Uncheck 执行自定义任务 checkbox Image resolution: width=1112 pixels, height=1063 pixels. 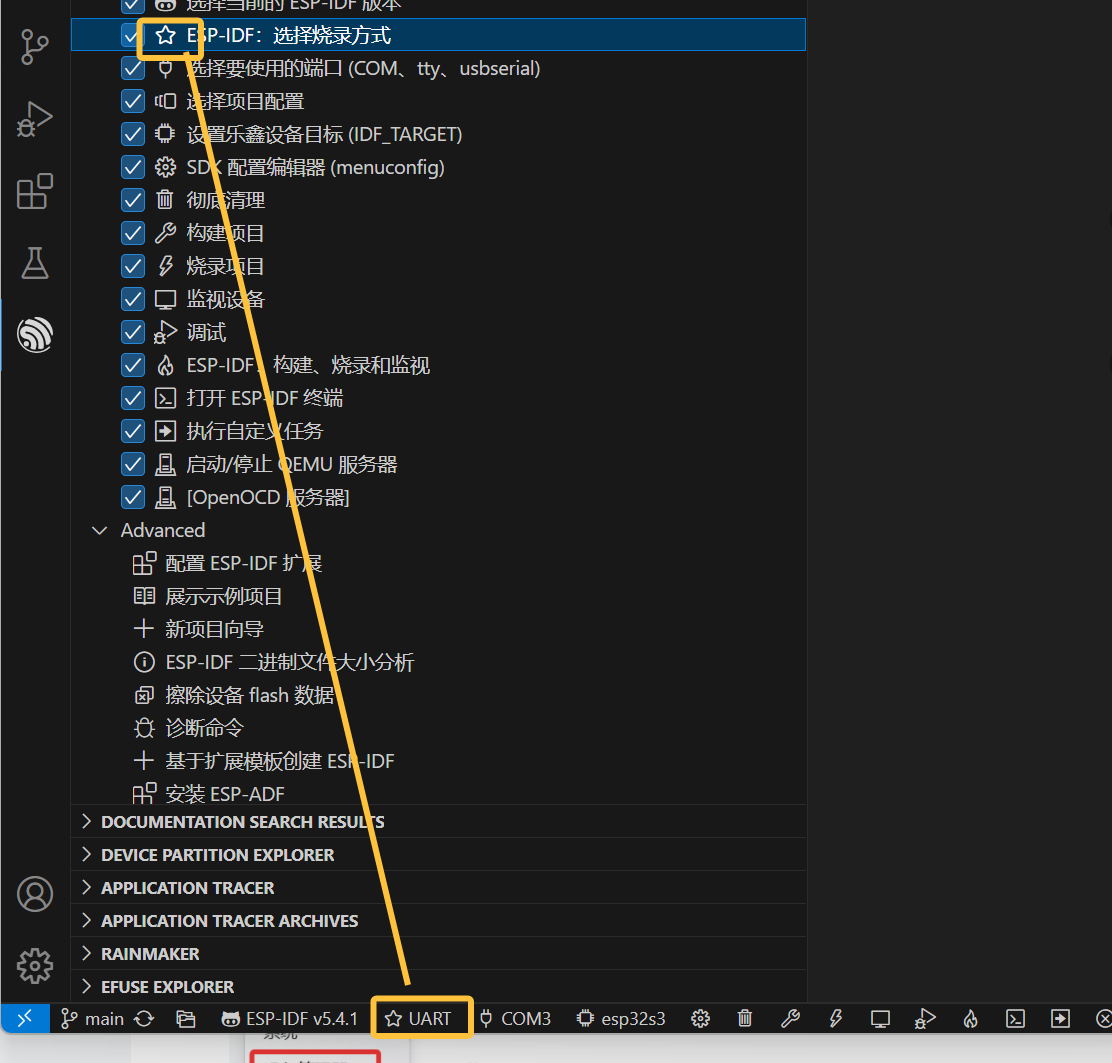pyautogui.click(x=133, y=431)
